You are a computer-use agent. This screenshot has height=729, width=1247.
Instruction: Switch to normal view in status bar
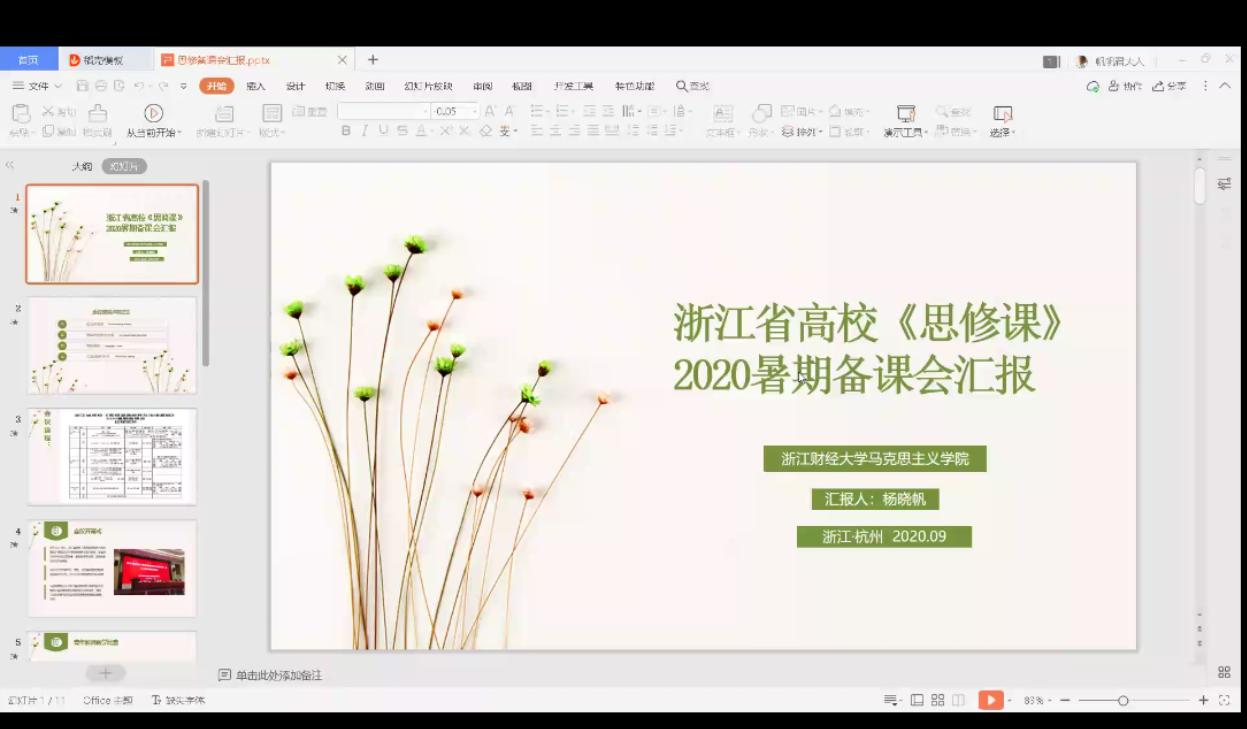[917, 700]
